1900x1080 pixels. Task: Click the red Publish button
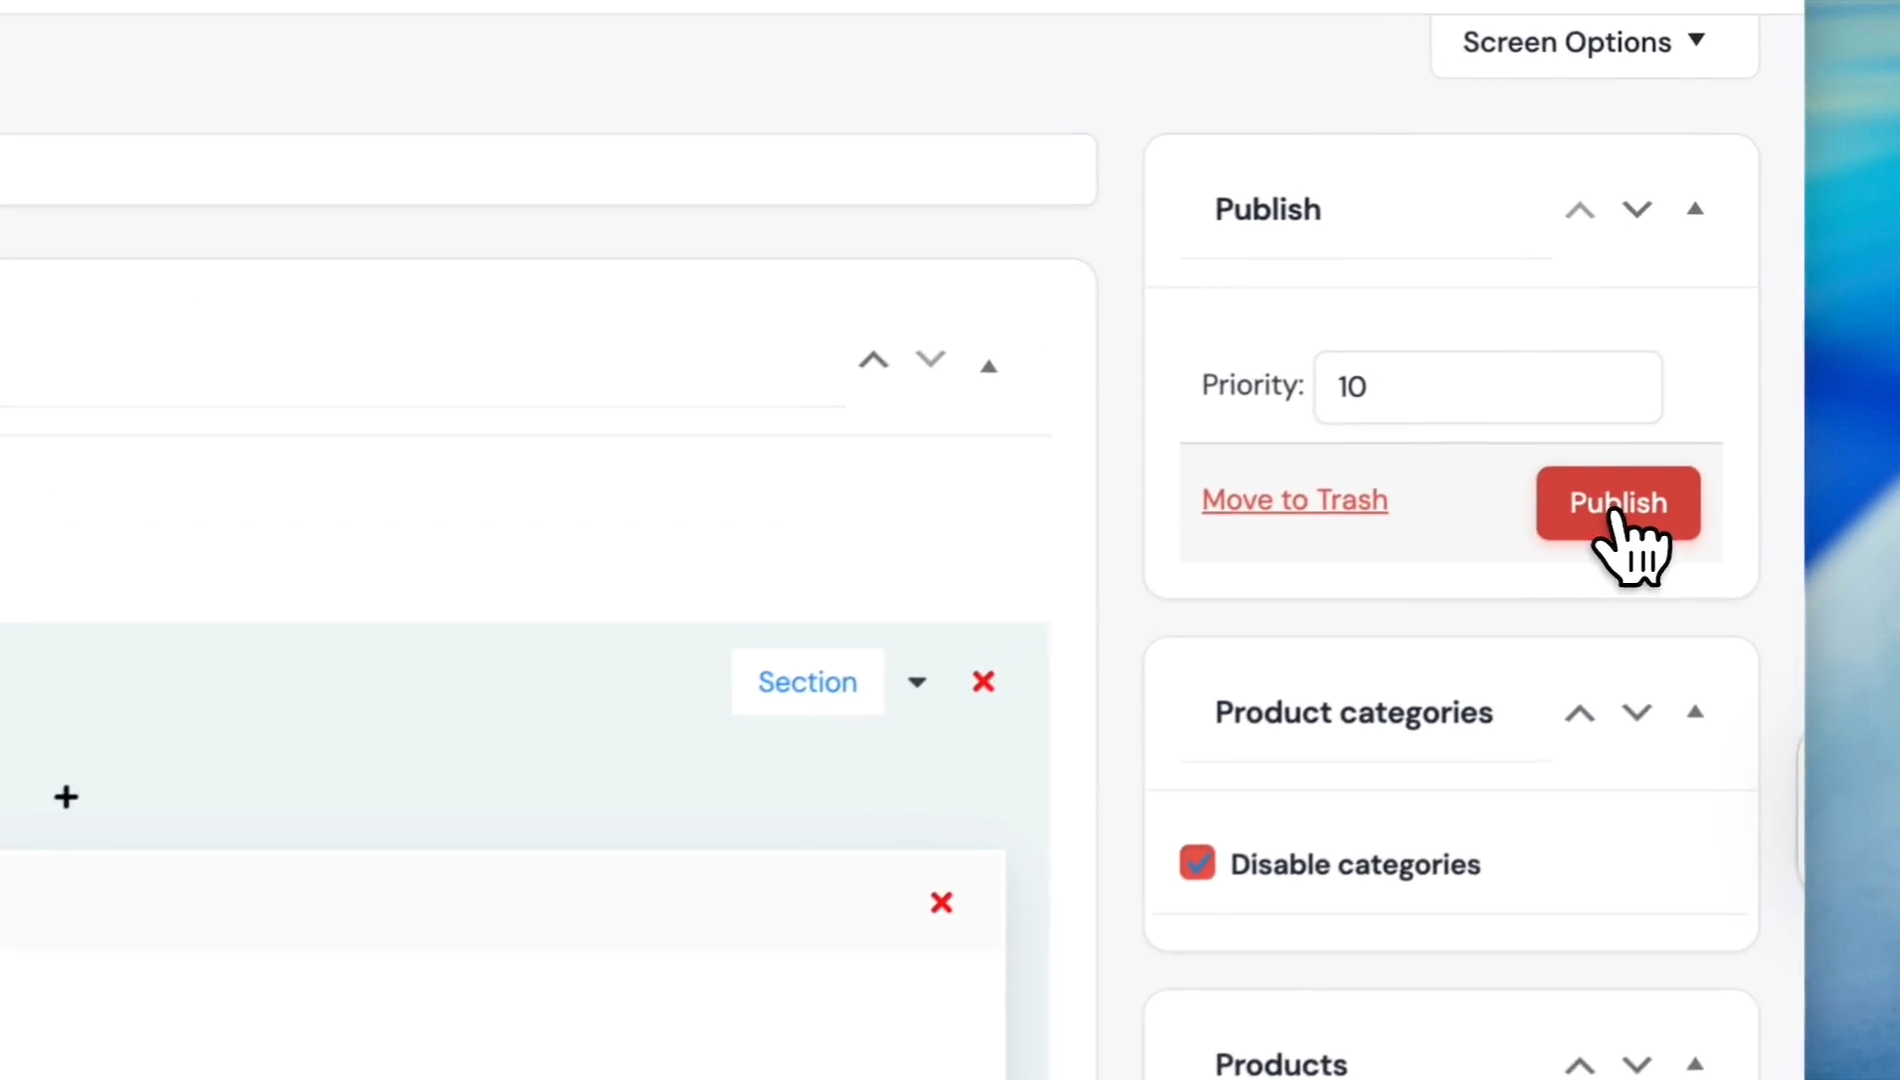1617,503
